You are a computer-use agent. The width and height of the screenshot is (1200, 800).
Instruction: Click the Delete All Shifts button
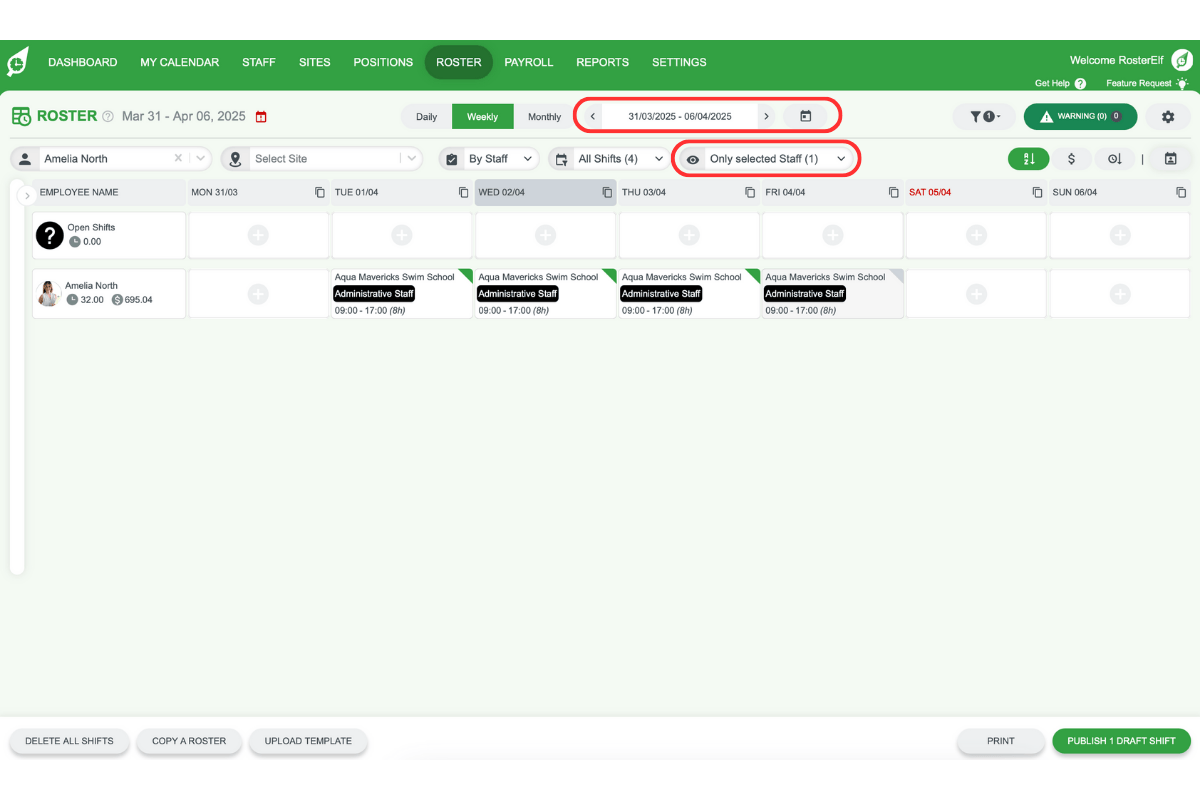69,741
